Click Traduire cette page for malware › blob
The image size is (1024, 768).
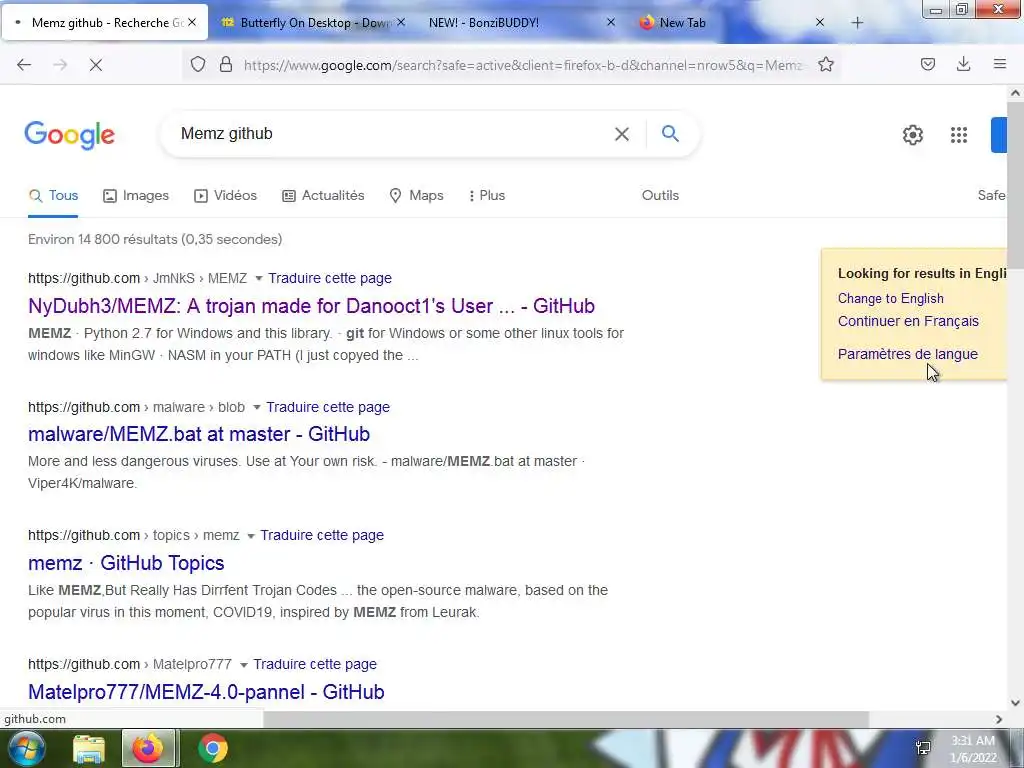[x=328, y=407]
